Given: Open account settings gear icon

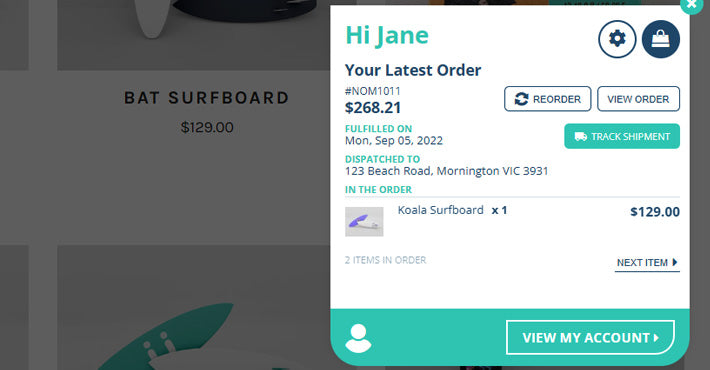Looking at the screenshot, I should (617, 39).
